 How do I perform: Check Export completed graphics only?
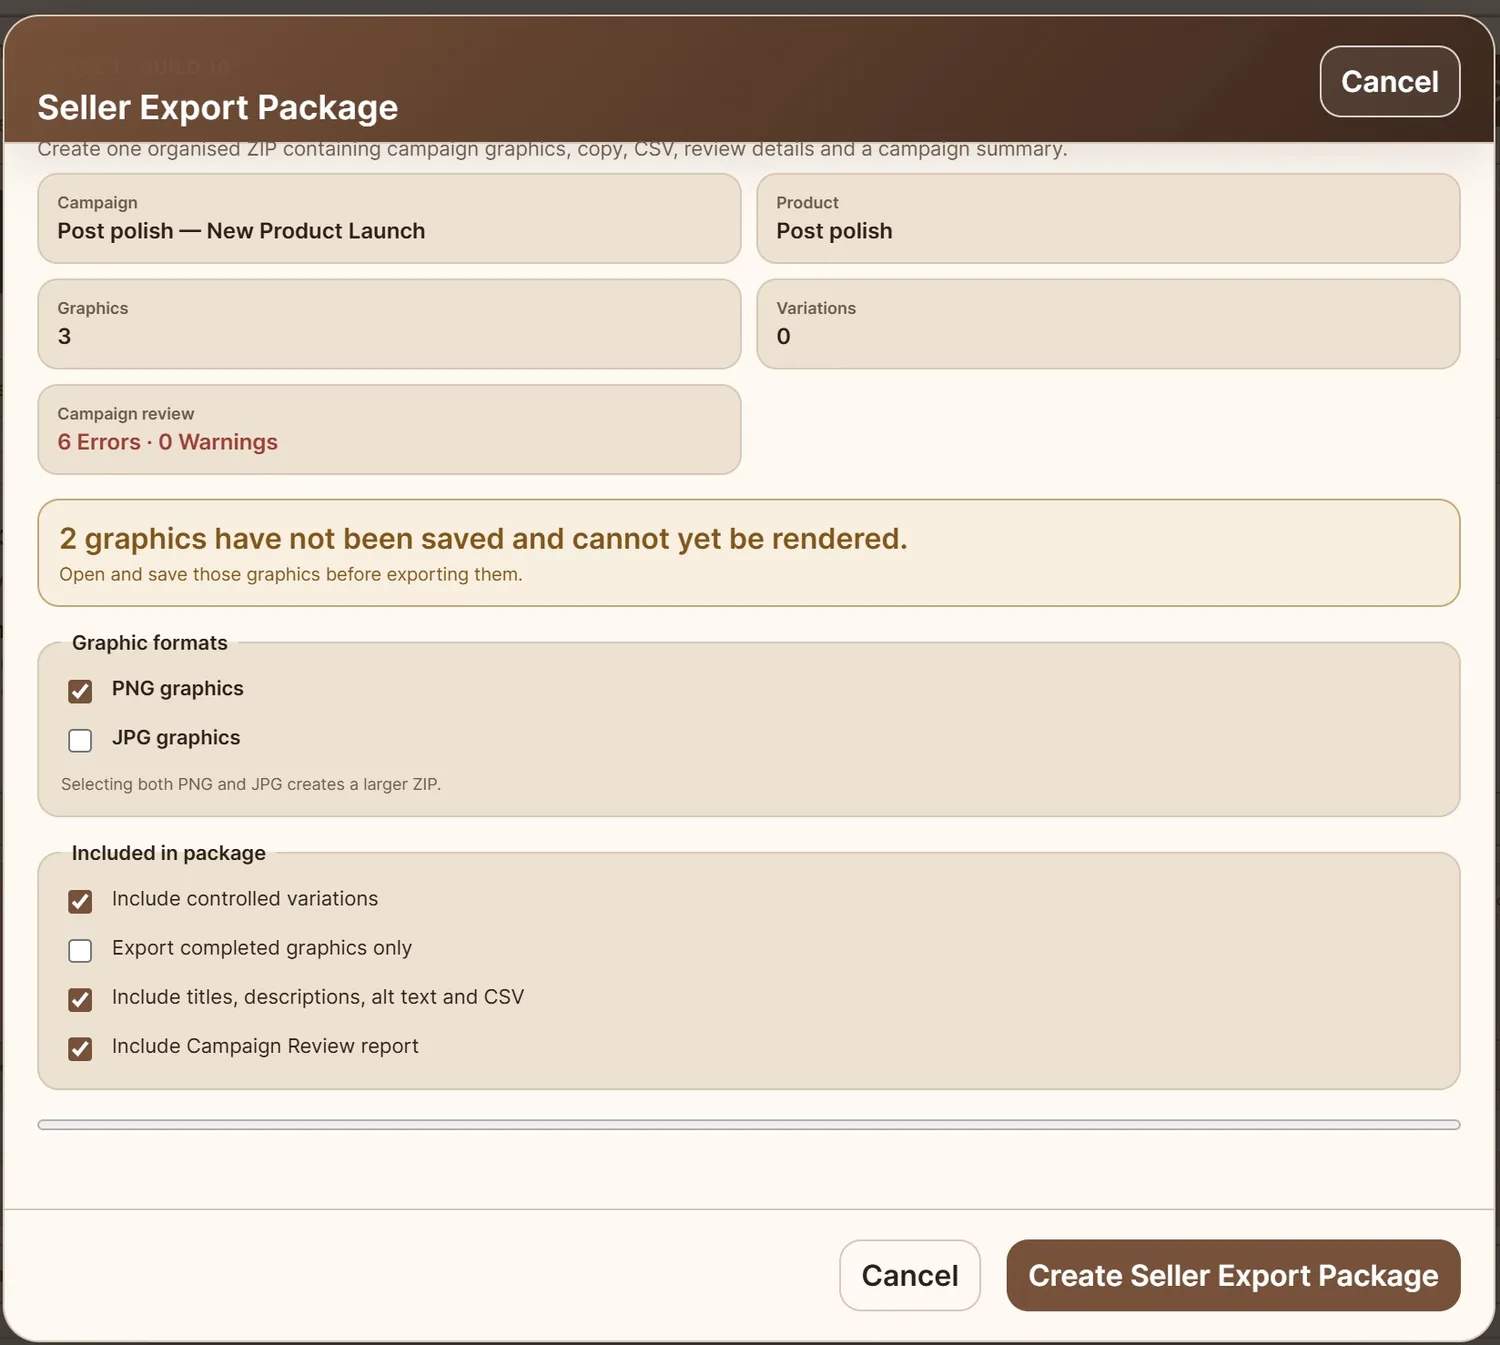point(80,950)
